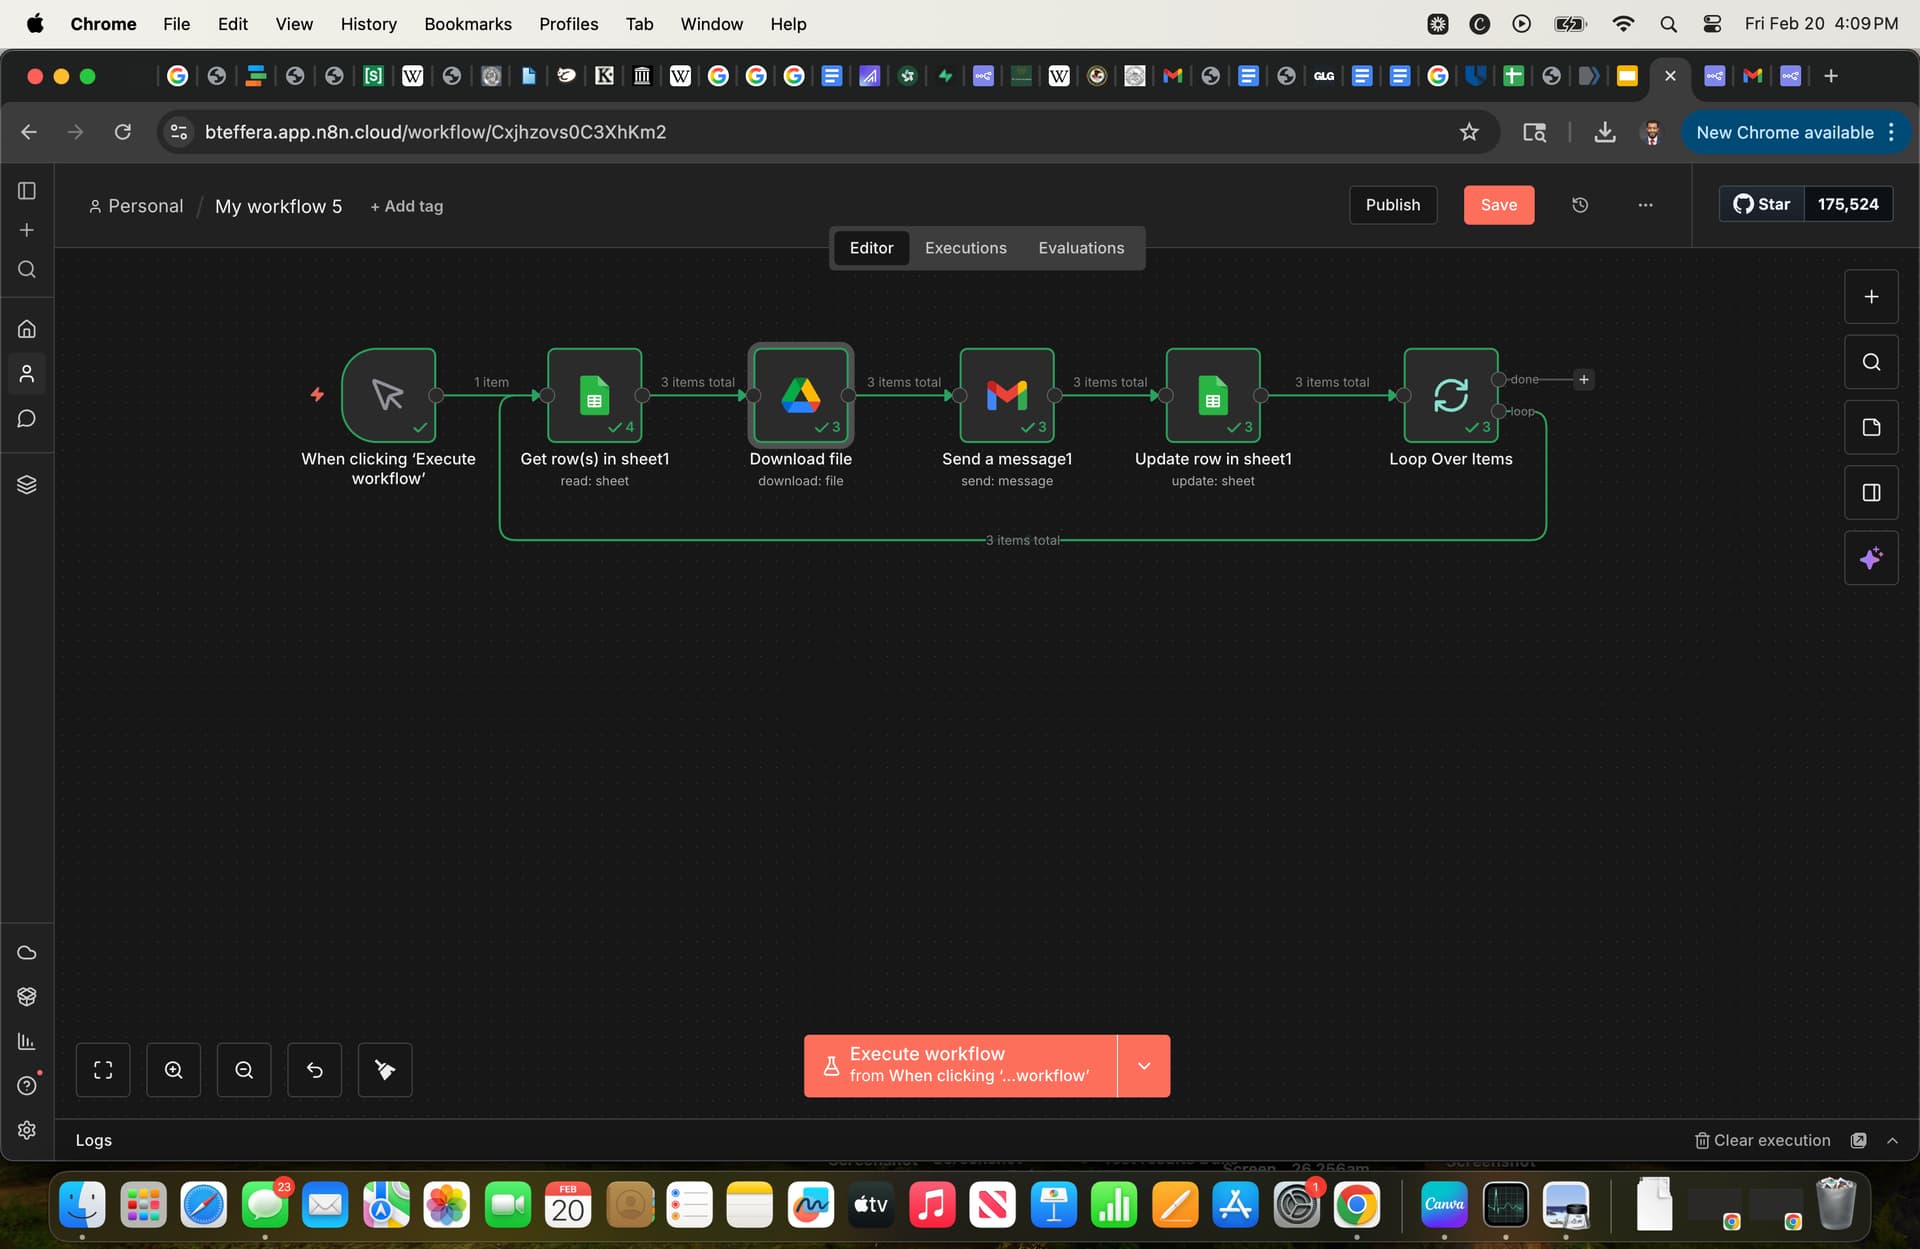The width and height of the screenshot is (1920, 1249).
Task: Expand the Logs panel chevron
Action: click(1892, 1140)
